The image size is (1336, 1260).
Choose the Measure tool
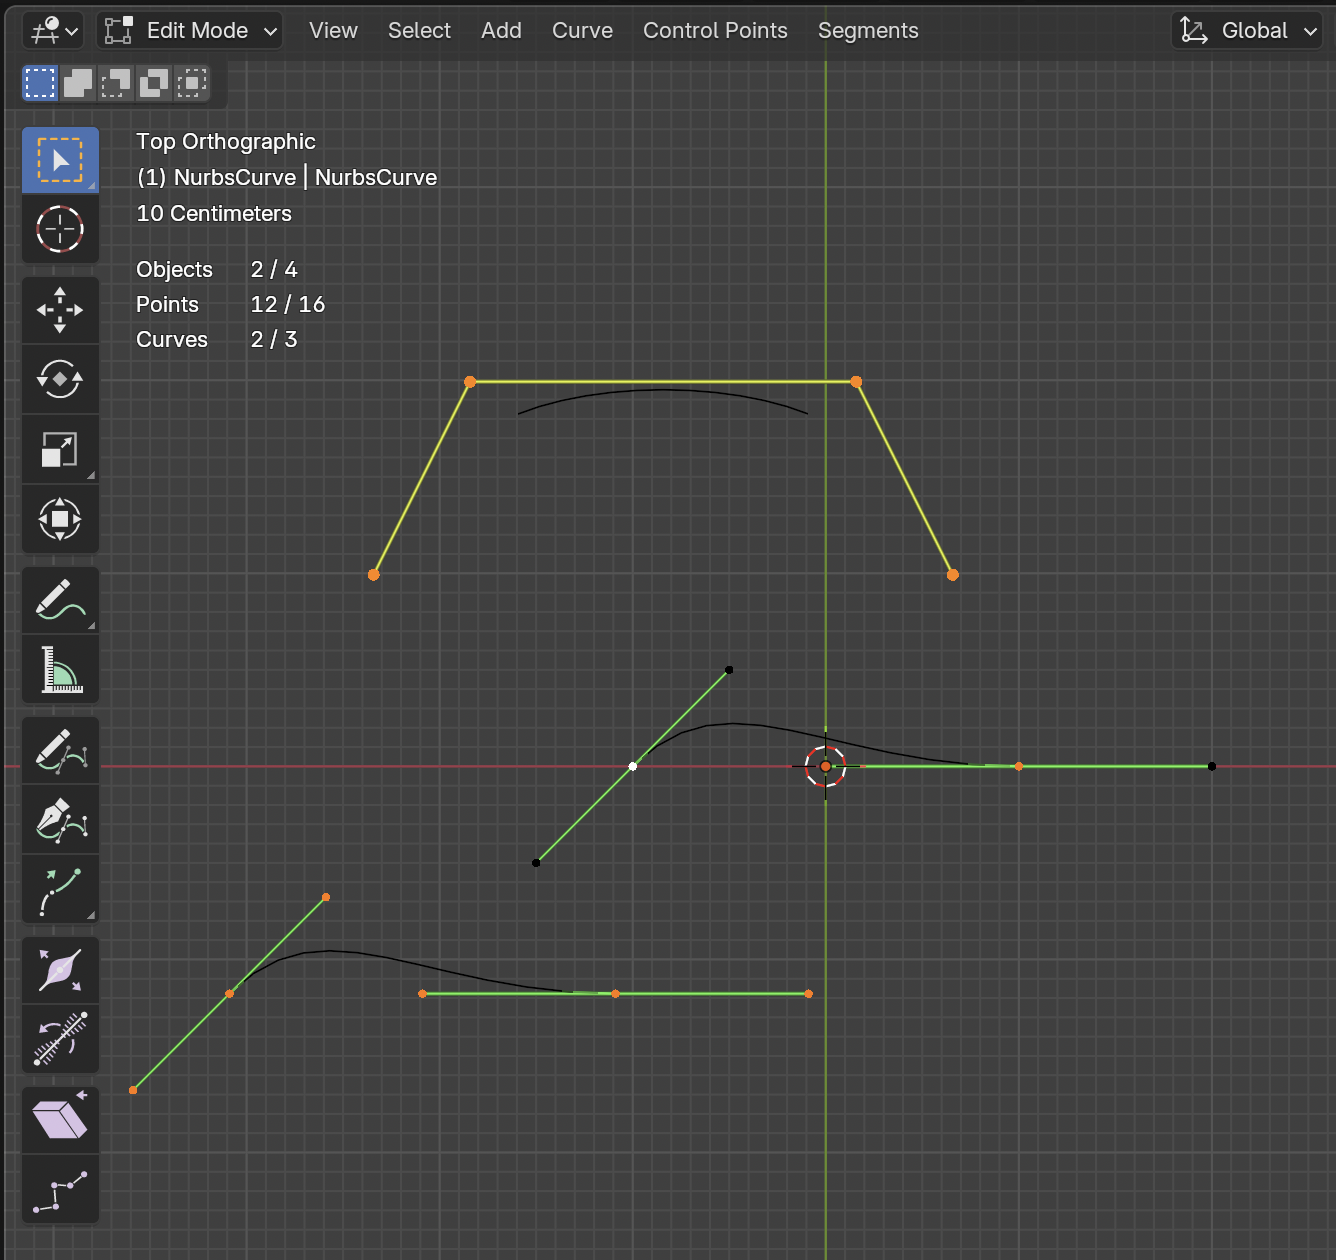(x=60, y=669)
